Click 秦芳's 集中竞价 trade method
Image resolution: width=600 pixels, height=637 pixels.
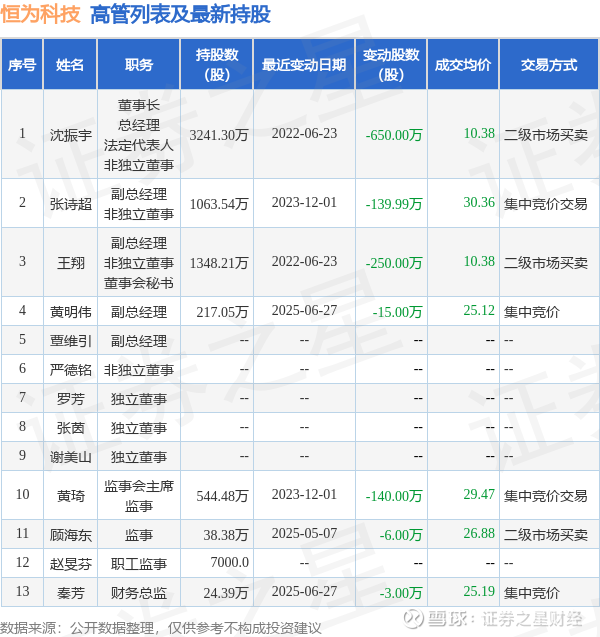tap(532, 593)
